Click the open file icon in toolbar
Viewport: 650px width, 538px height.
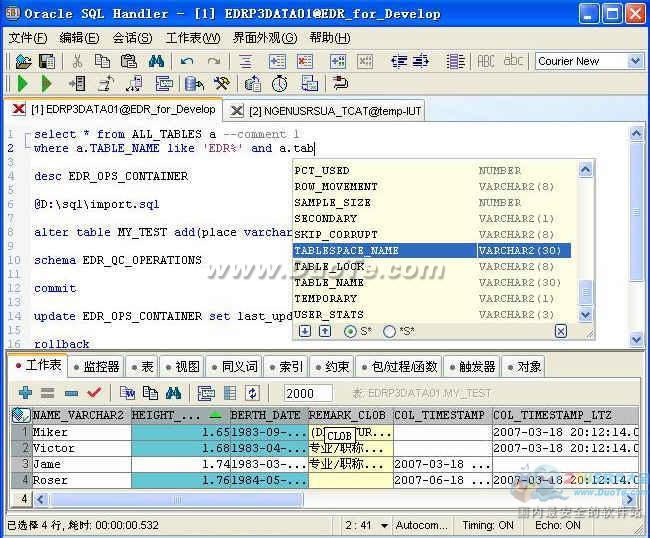[20, 61]
